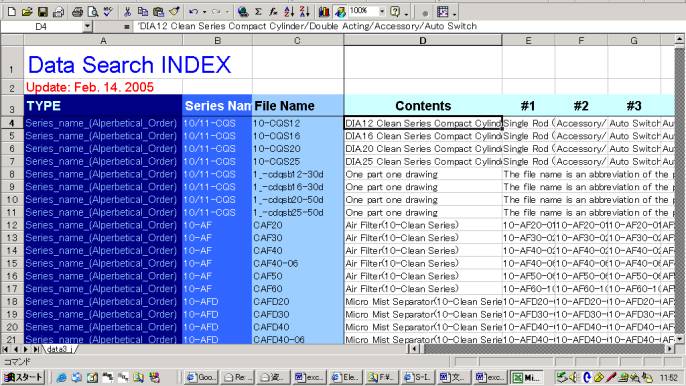This screenshot has height=386, width=686.
Task: Open the Print Preview icon
Action: click(x=93, y=12)
